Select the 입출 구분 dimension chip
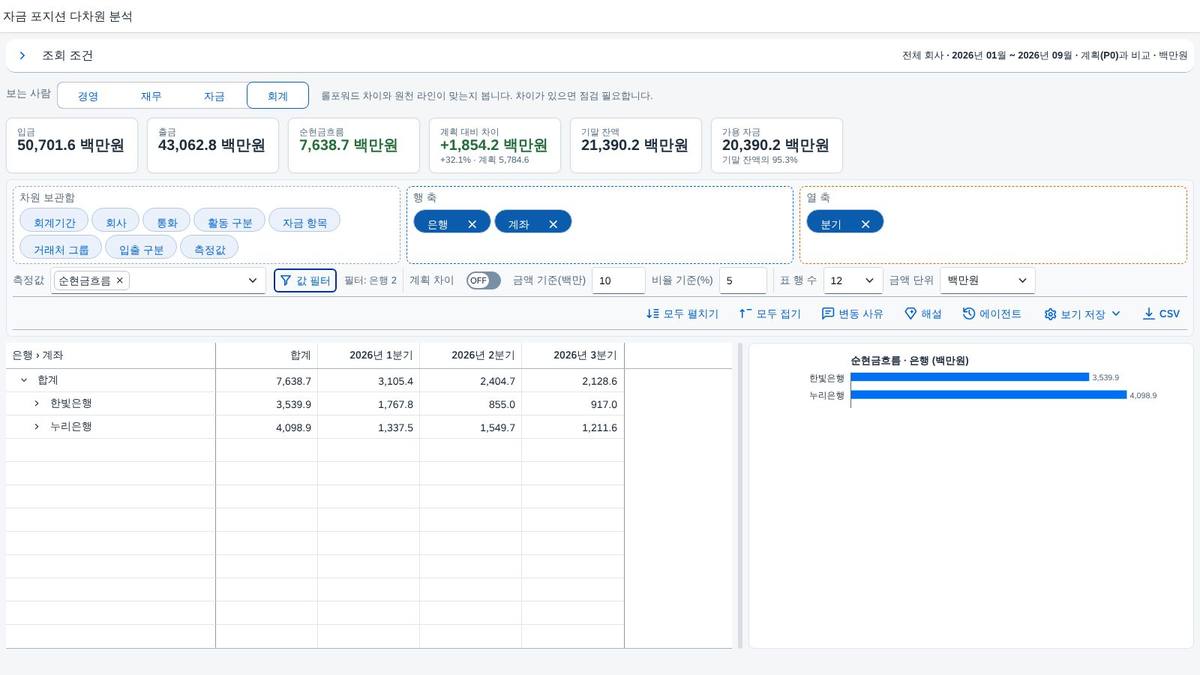Screen dimensions: 1200x675 coord(141,248)
